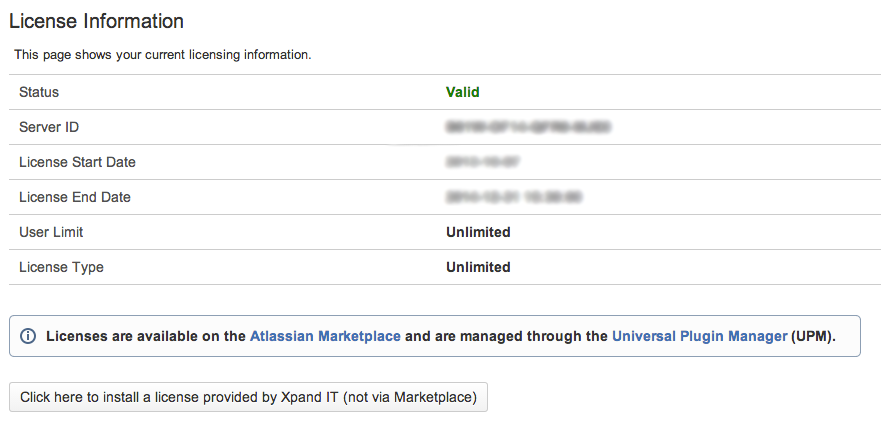Click the blurred Server ID value
Image resolution: width=881 pixels, height=422 pixels.
tap(528, 127)
